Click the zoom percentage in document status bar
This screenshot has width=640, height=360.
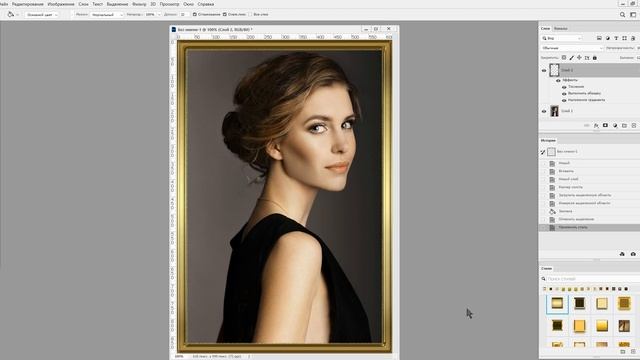(179, 356)
